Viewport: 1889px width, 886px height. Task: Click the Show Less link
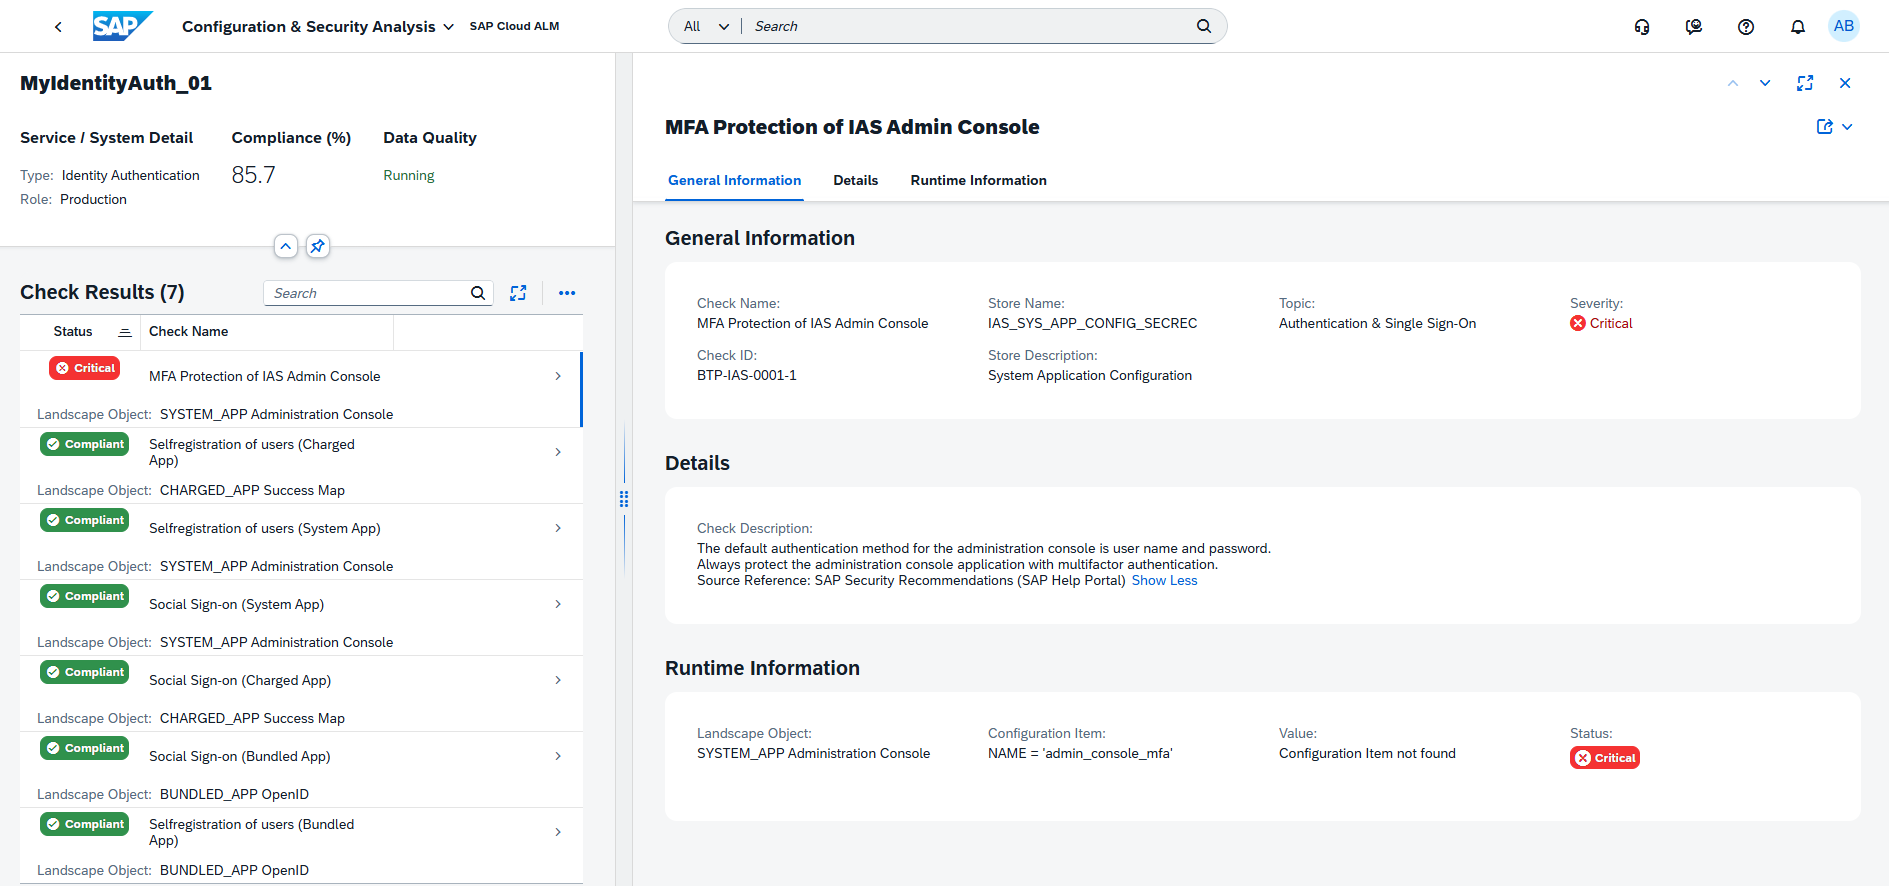tap(1164, 581)
